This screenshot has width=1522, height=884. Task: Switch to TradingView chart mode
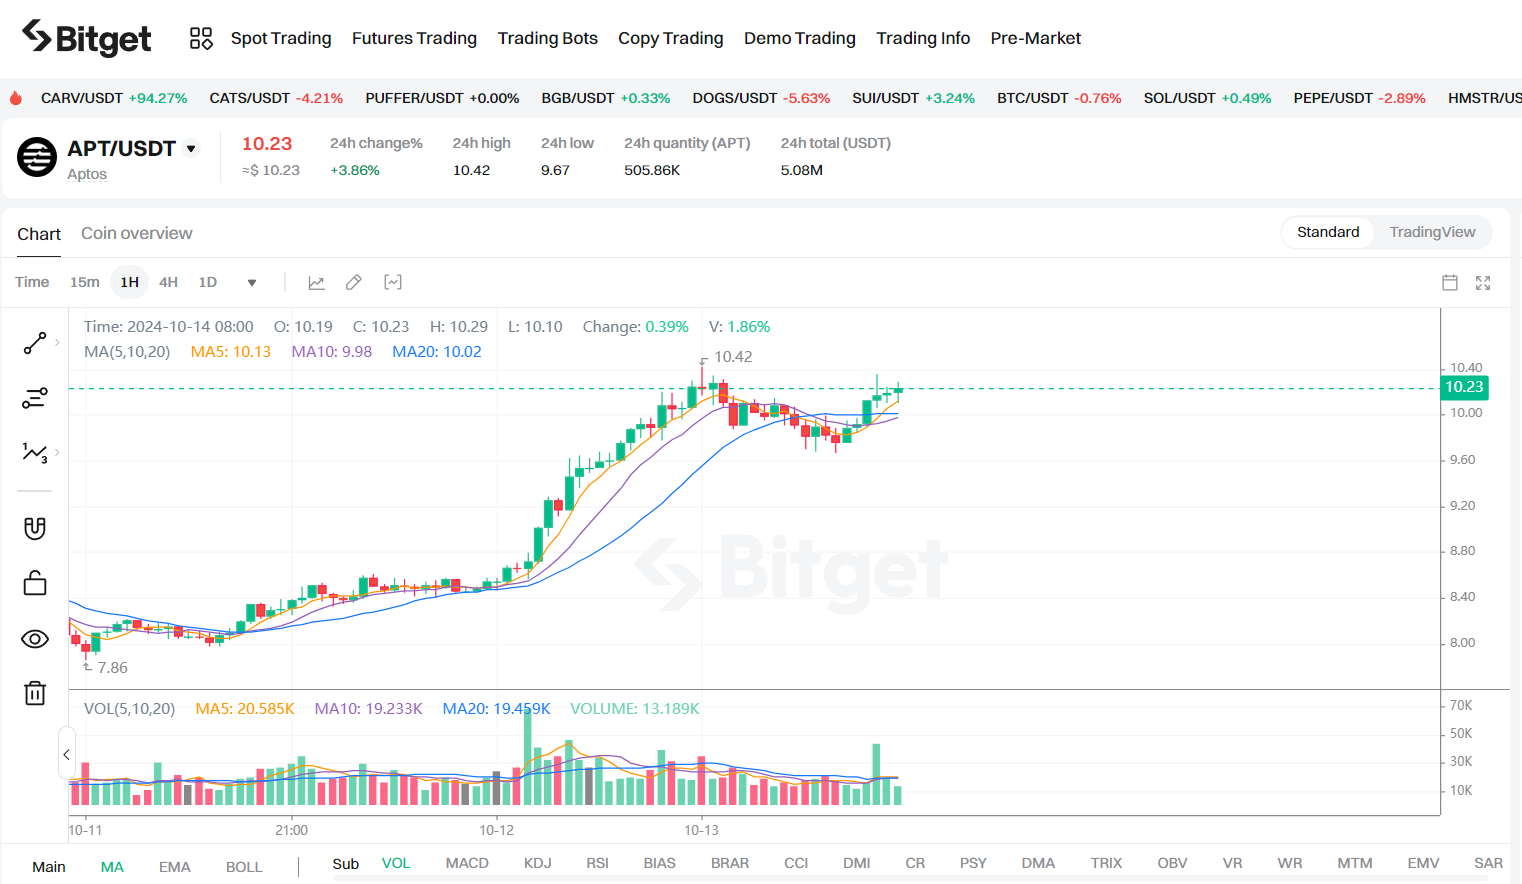[x=1432, y=232]
